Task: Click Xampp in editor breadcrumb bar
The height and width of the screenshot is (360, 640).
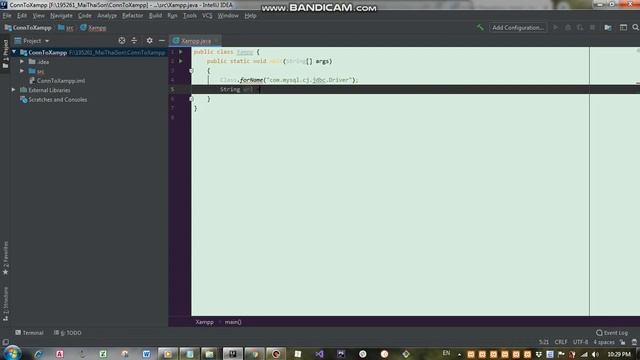Action: pyautogui.click(x=204, y=322)
